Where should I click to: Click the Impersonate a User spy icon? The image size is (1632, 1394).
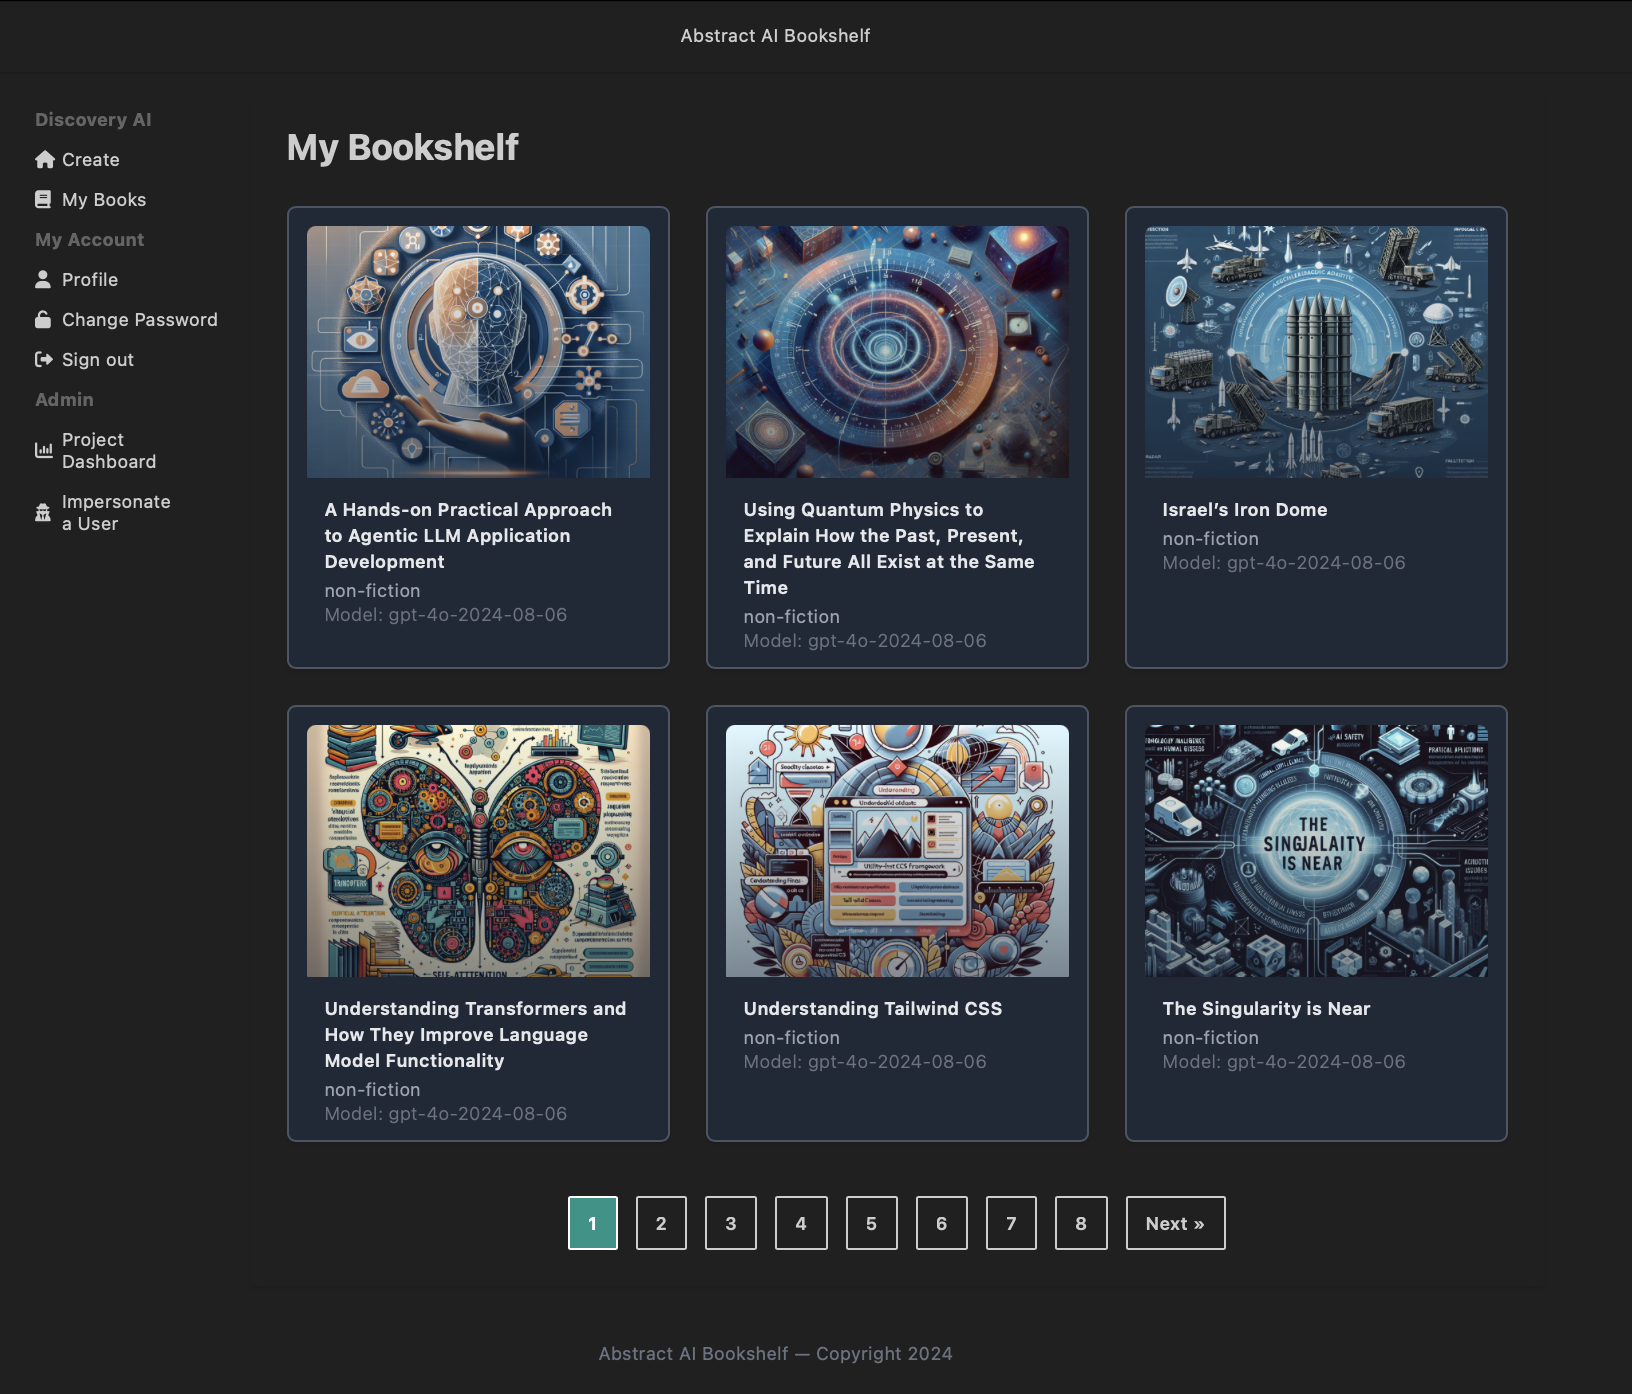[43, 513]
